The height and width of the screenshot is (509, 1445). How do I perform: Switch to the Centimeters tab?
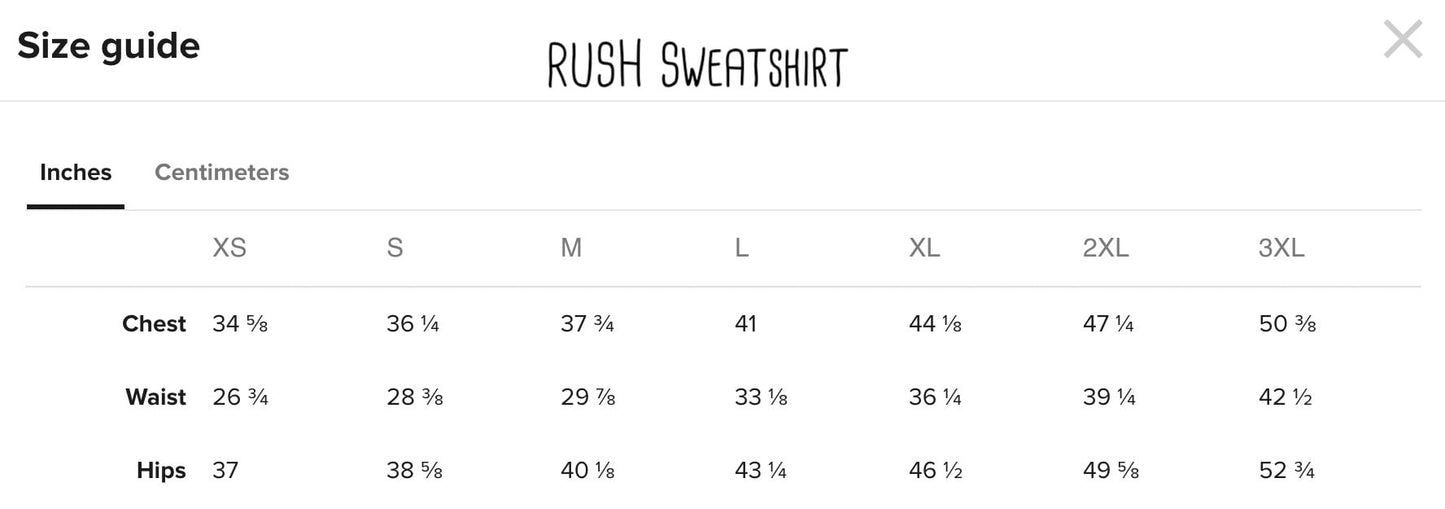coord(222,172)
